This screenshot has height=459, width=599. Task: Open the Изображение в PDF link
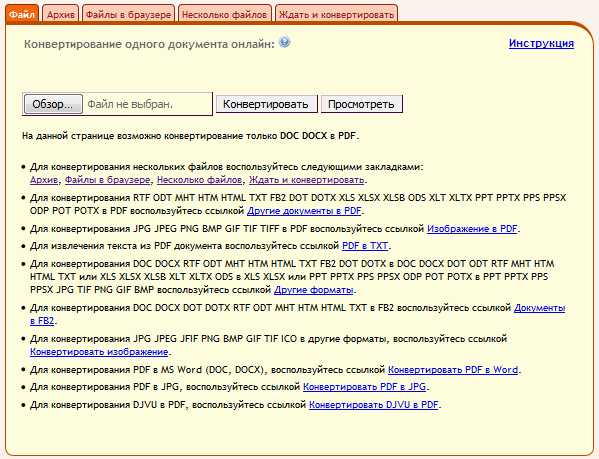pos(472,229)
